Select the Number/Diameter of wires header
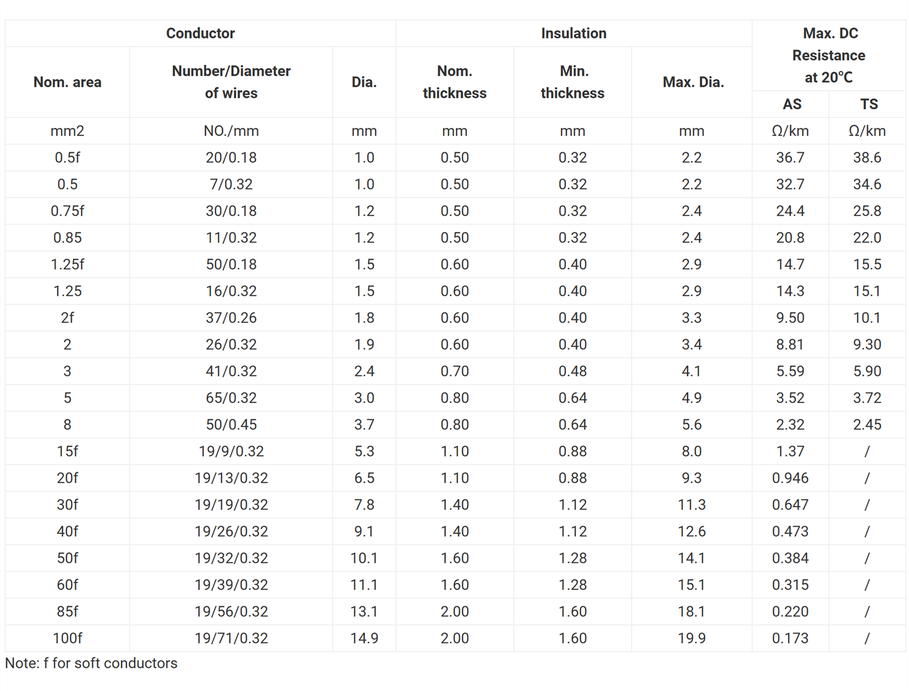909x691 pixels. [231, 82]
